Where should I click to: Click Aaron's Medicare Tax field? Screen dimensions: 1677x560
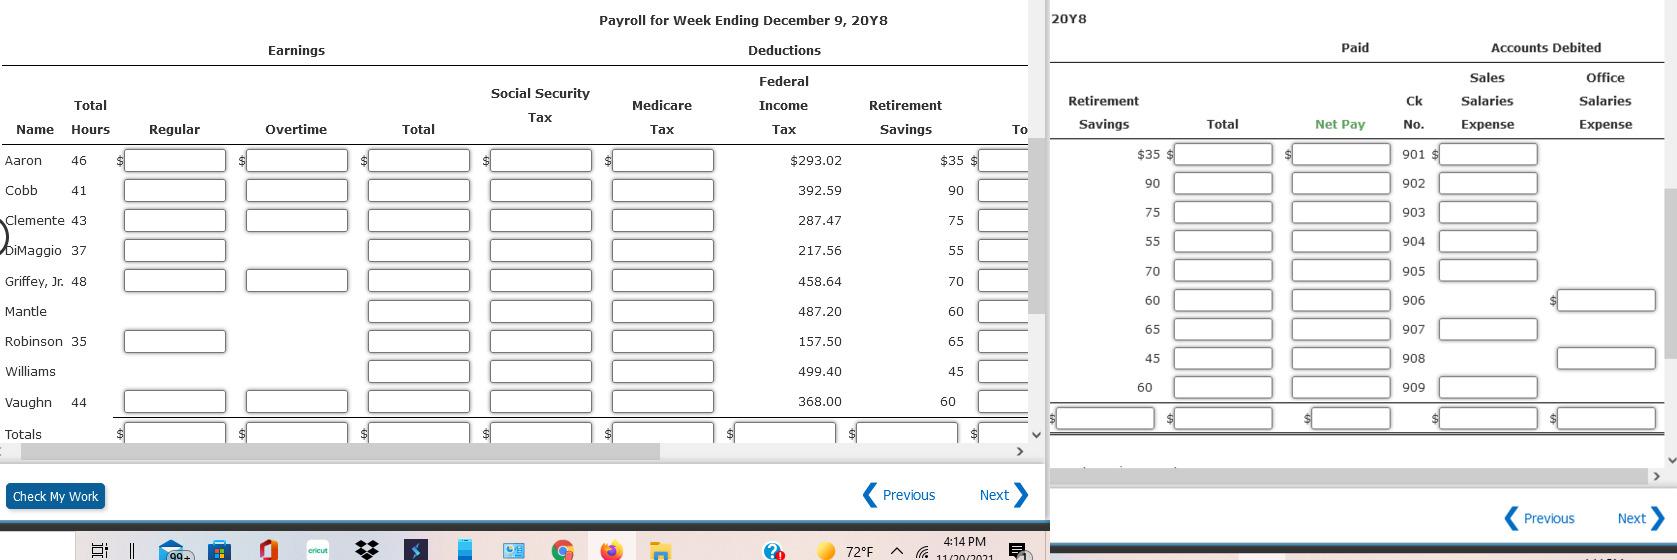point(663,160)
